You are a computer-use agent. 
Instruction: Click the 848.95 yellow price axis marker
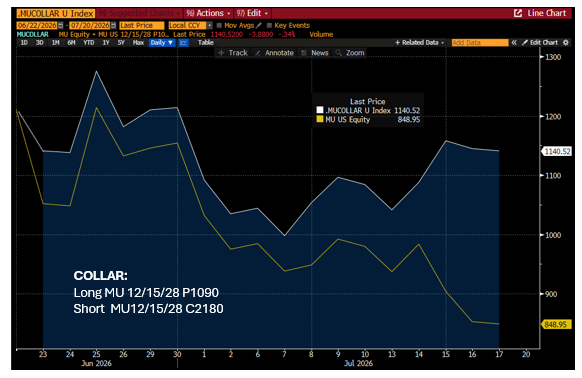coord(556,325)
